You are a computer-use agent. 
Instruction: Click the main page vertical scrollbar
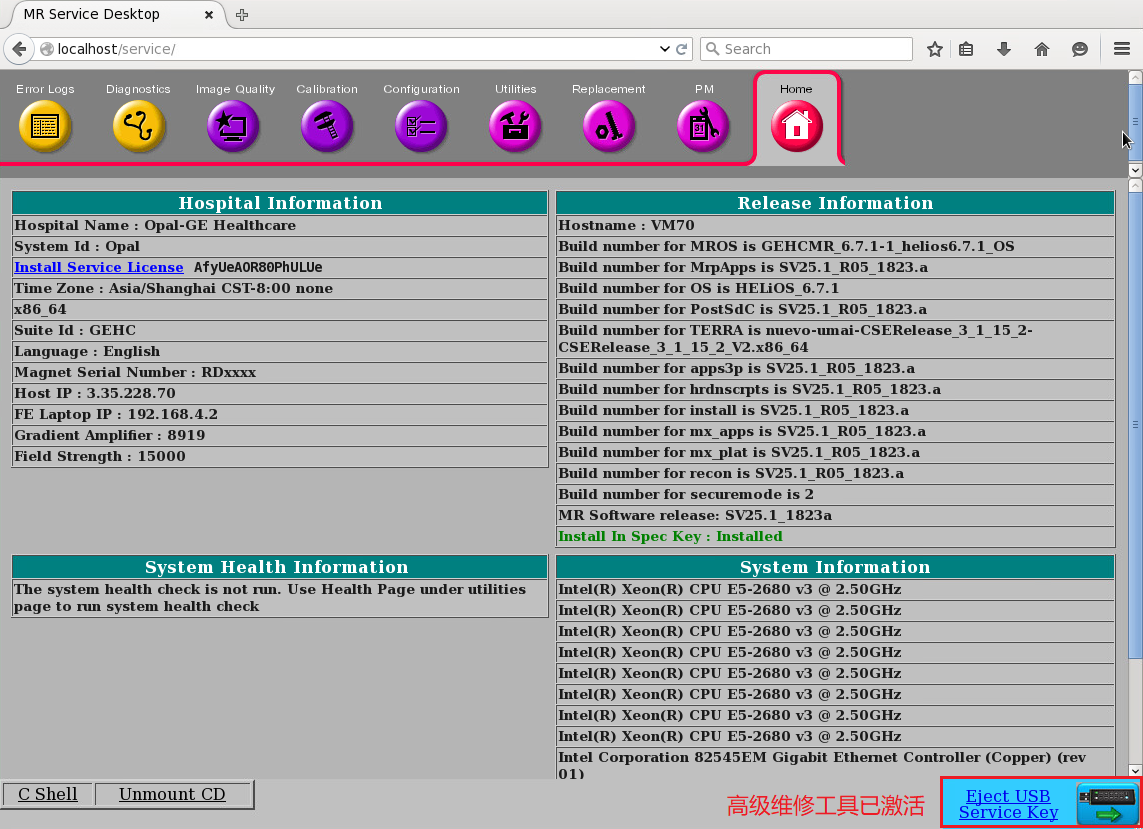tap(1135, 420)
